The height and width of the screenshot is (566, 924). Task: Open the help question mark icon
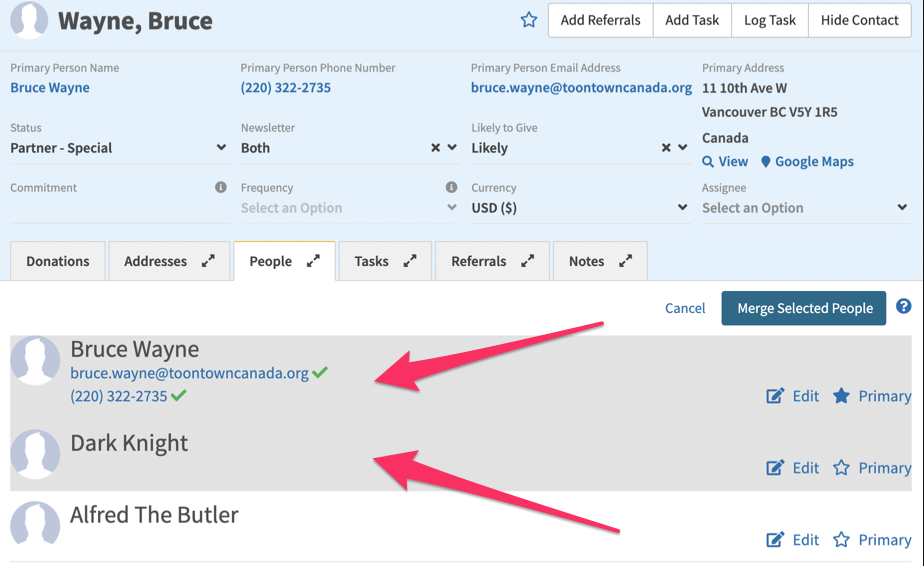tap(903, 307)
